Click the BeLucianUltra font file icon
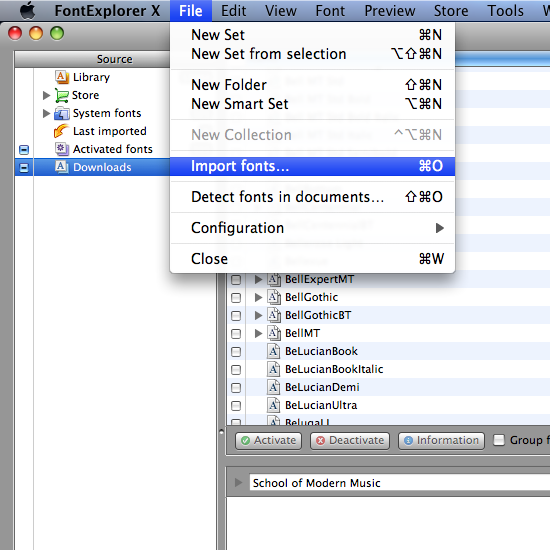Screen dimensions: 550x550 tap(273, 405)
